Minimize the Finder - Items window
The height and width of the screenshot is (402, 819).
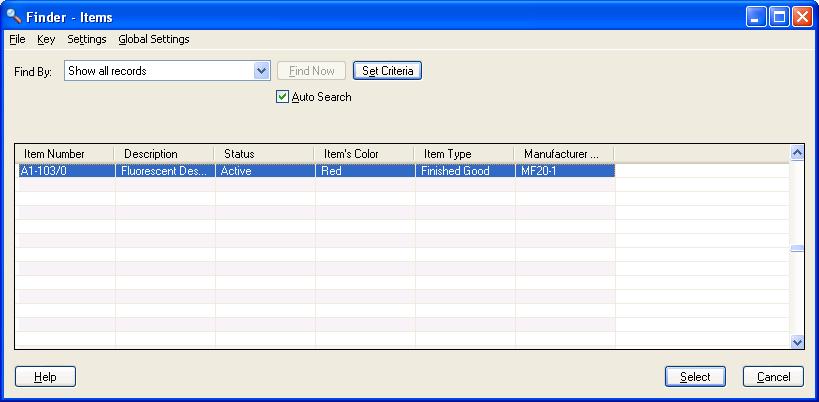click(755, 17)
